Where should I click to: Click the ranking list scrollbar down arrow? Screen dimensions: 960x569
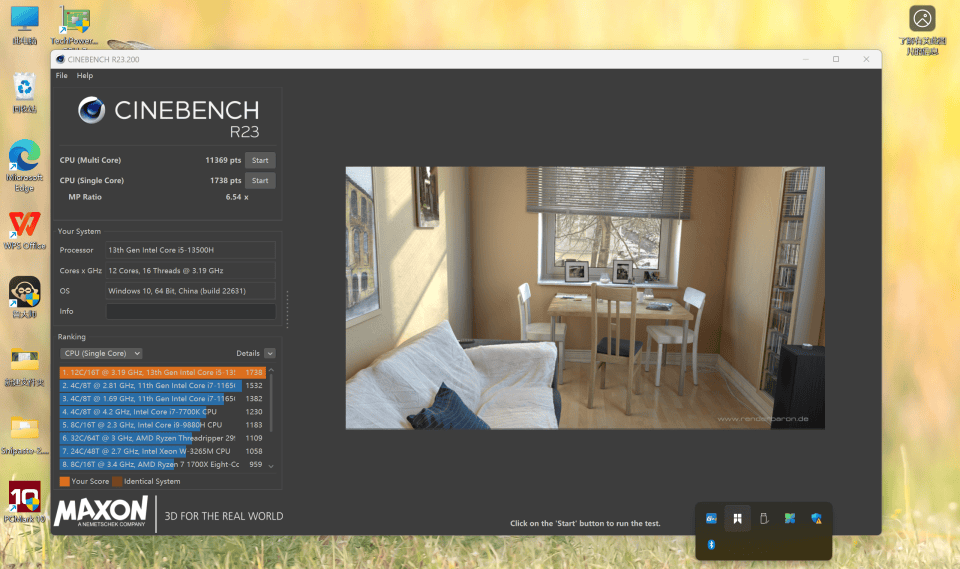coord(271,465)
